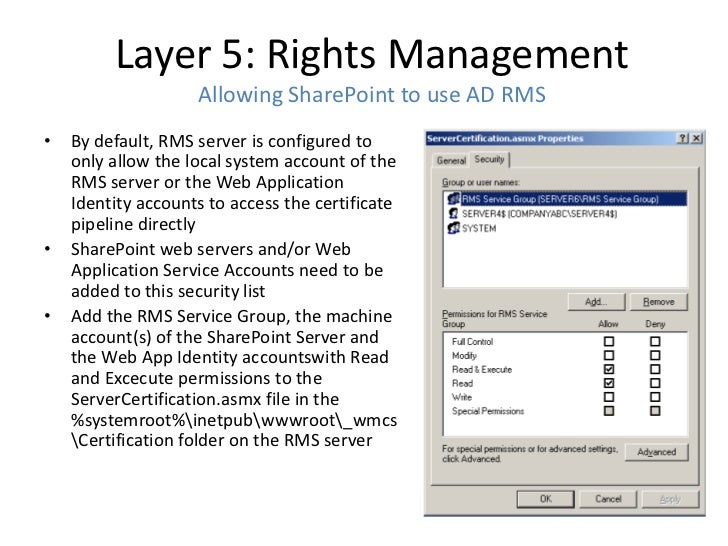Click bullet text starting 'SharePoint web servers and/or'
The height and width of the screenshot is (546, 728).
tap(227, 270)
